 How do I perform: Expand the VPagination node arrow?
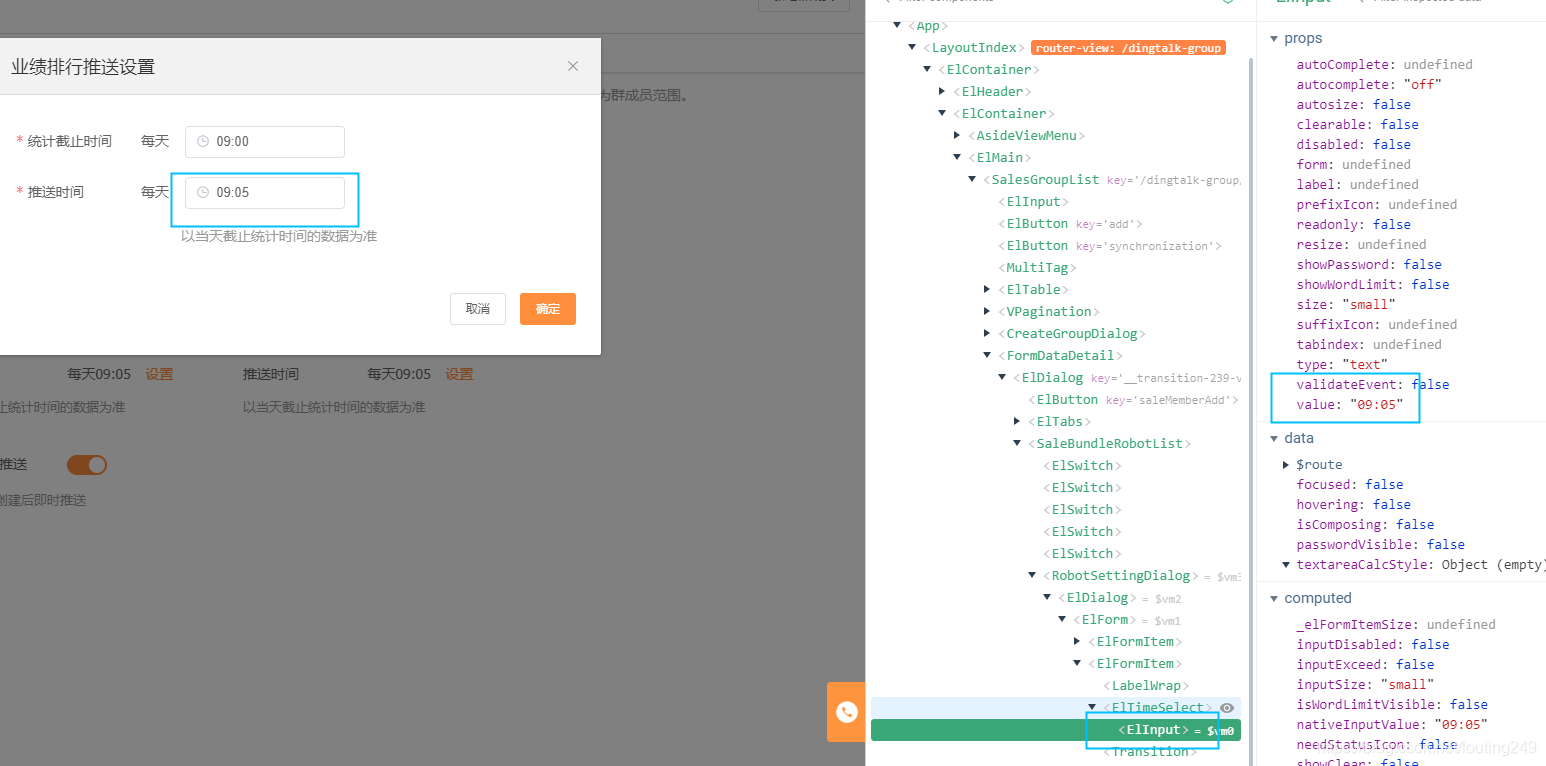(987, 312)
